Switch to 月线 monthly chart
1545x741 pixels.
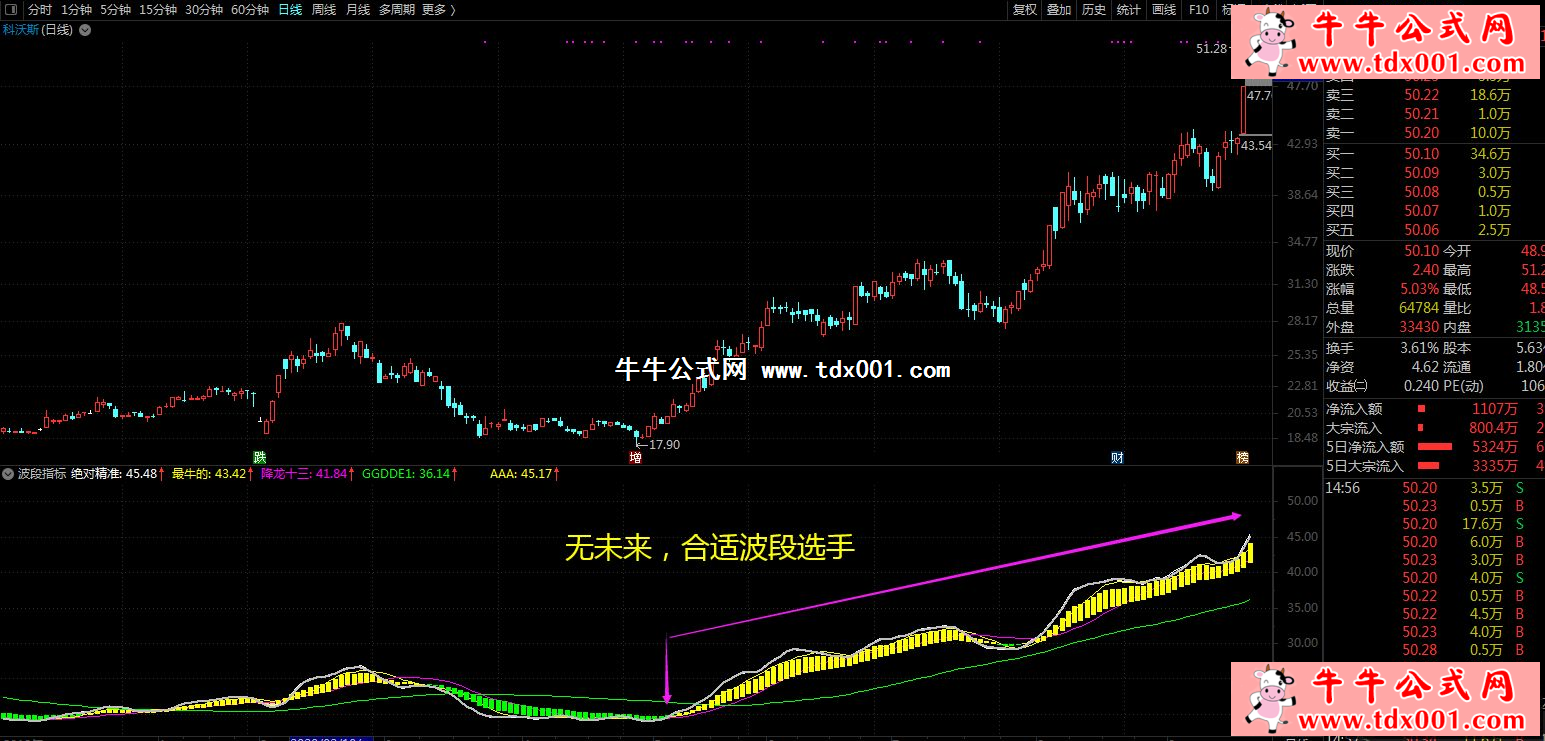pyautogui.click(x=357, y=10)
